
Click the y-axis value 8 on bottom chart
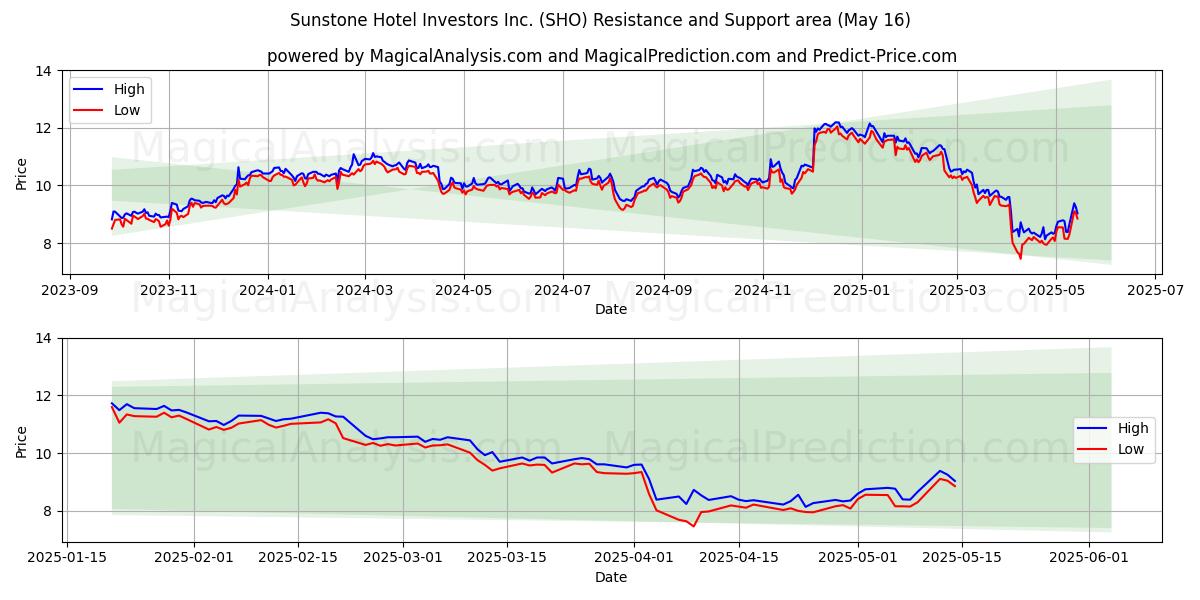[47, 511]
